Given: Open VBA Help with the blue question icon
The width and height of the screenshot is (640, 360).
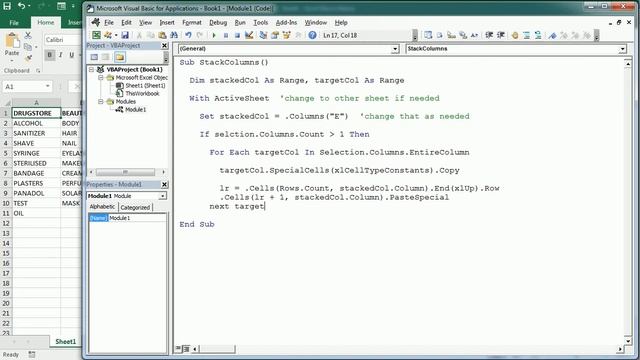Looking at the screenshot, I should 312,35.
